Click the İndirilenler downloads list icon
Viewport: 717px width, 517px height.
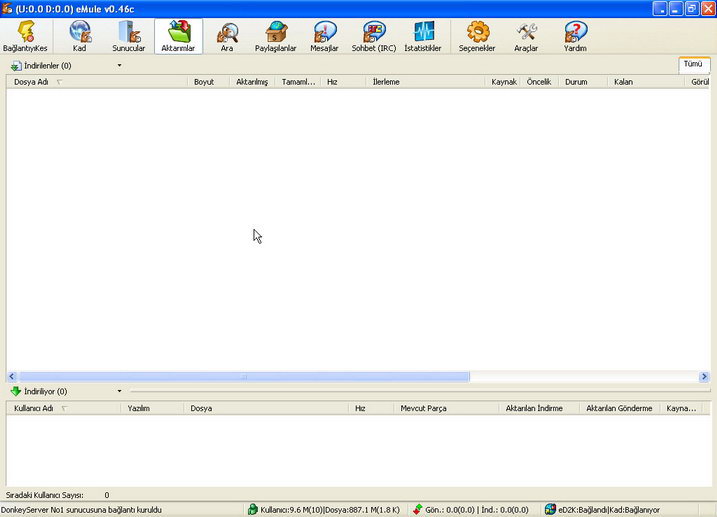16,66
